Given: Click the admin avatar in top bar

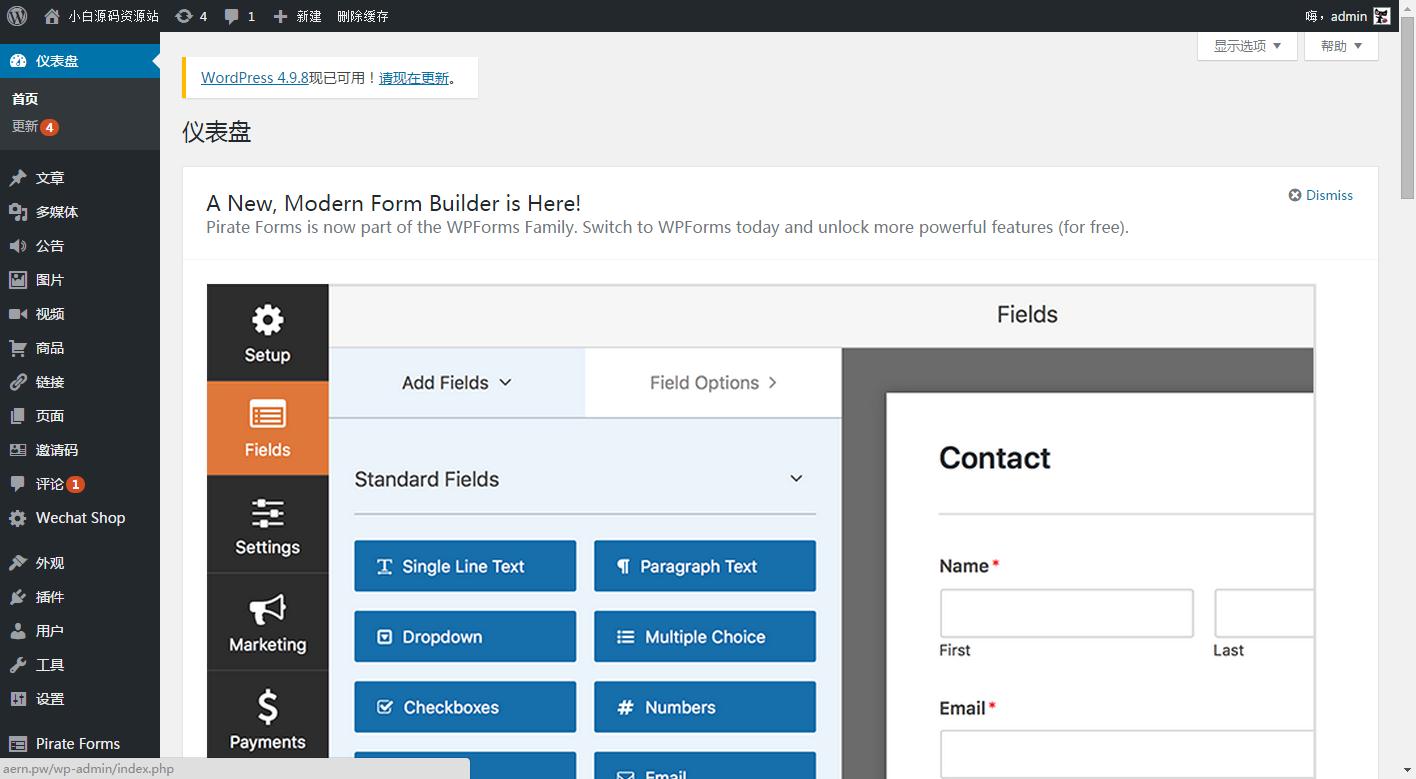Looking at the screenshot, I should tap(1381, 16).
